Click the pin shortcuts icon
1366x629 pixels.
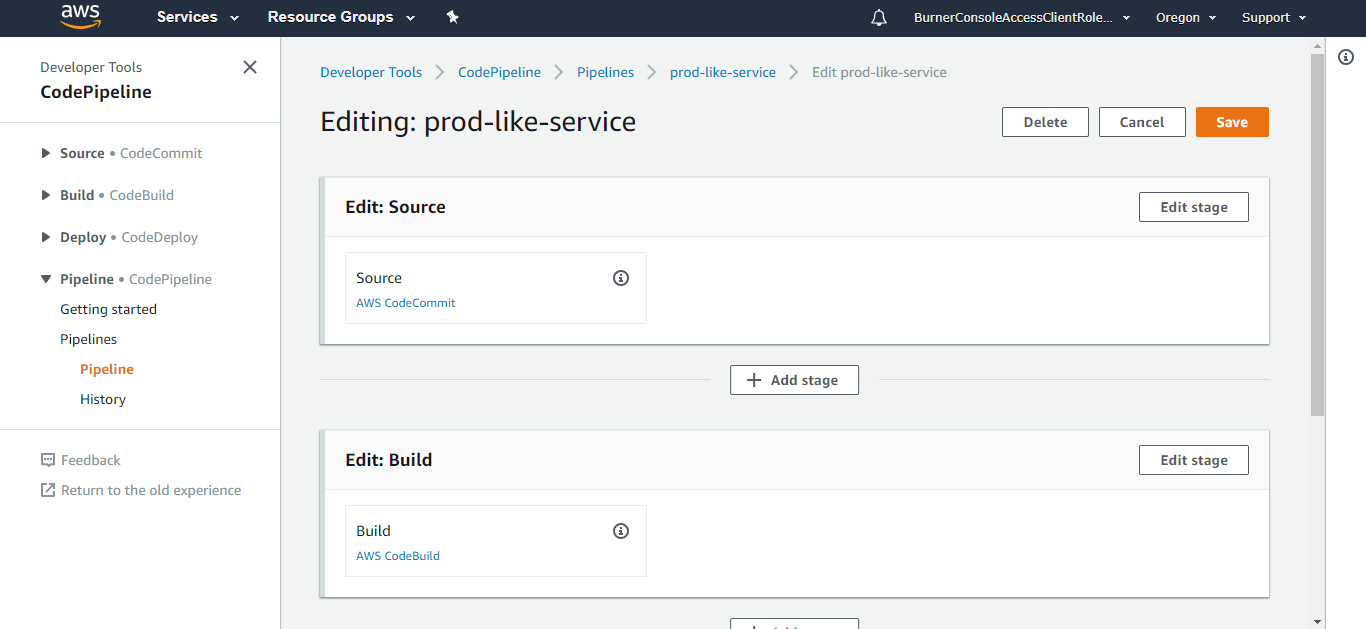tap(453, 17)
